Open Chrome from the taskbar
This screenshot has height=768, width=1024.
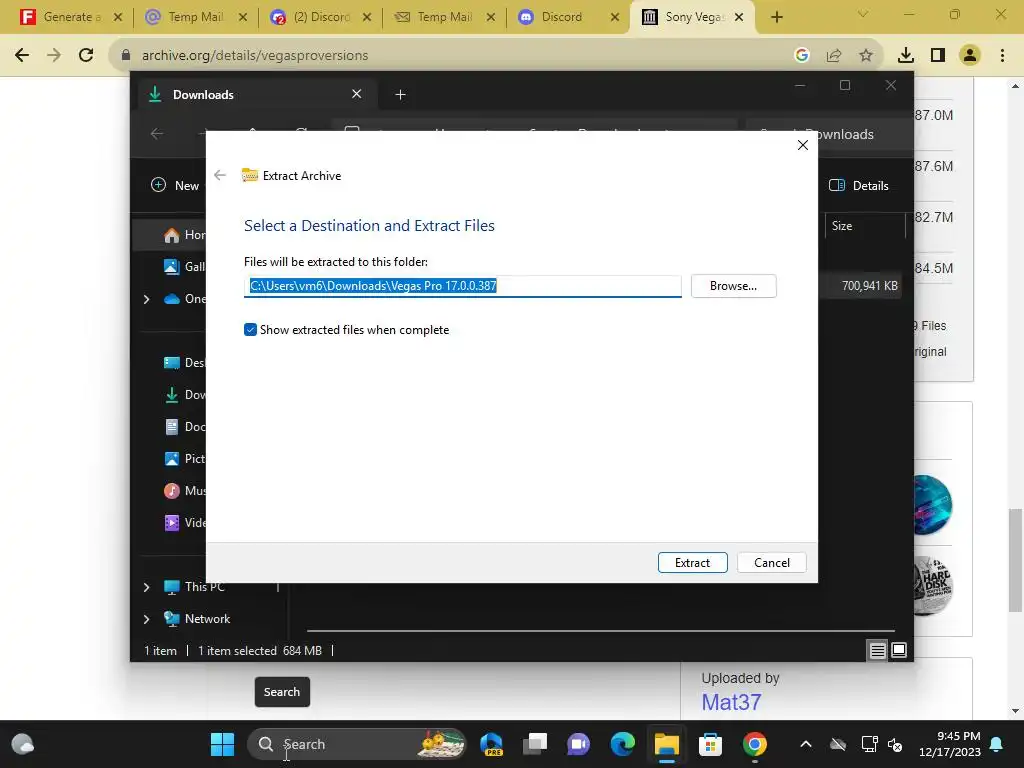(754, 744)
